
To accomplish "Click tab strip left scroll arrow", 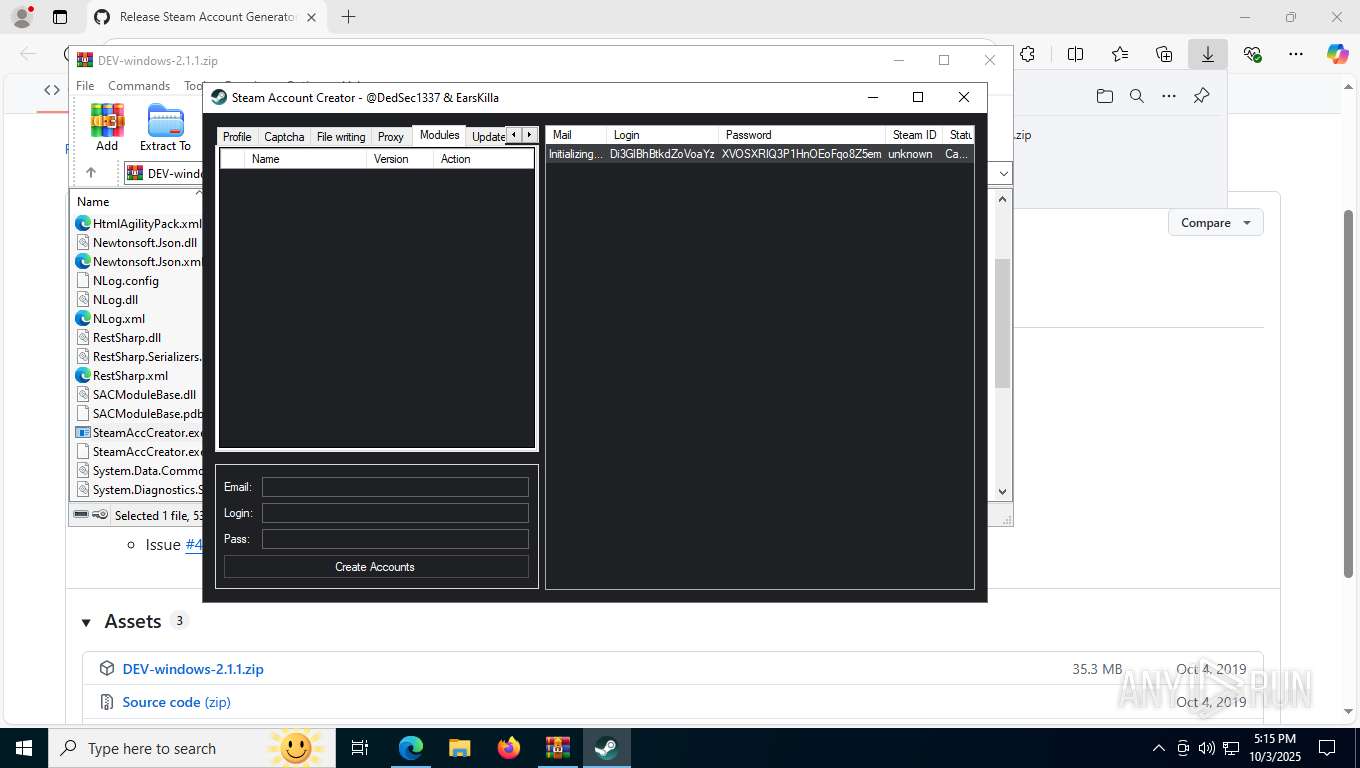I will click(x=514, y=135).
